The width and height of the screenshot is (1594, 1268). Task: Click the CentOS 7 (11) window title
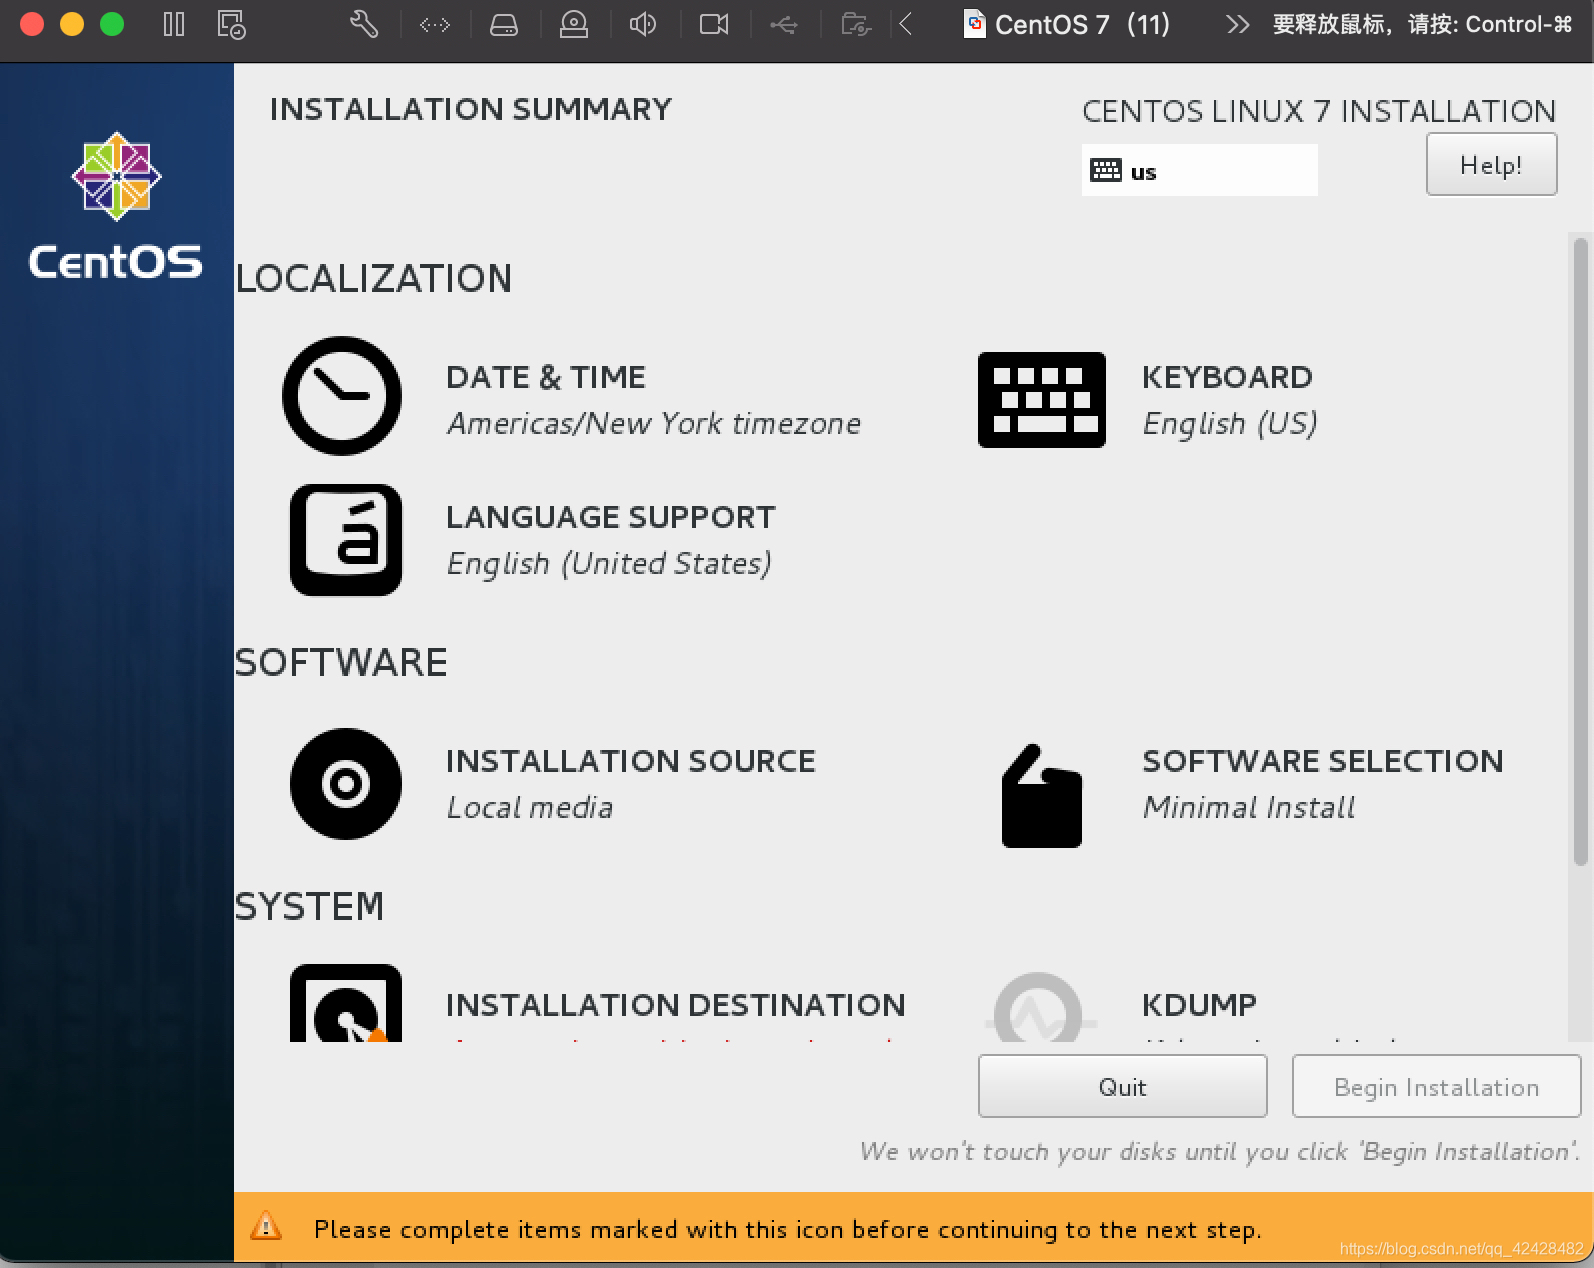[1082, 24]
